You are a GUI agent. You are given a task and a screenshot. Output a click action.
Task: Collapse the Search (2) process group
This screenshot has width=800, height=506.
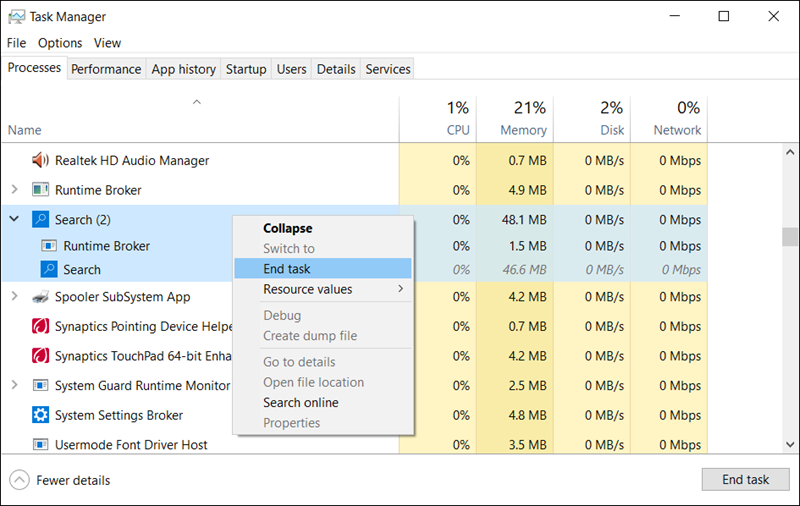[14, 219]
